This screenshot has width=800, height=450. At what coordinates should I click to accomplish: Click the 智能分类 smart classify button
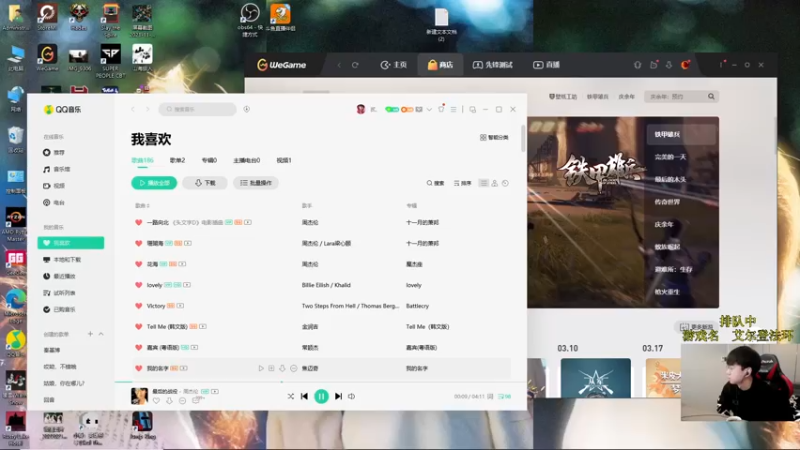pyautogui.click(x=494, y=137)
